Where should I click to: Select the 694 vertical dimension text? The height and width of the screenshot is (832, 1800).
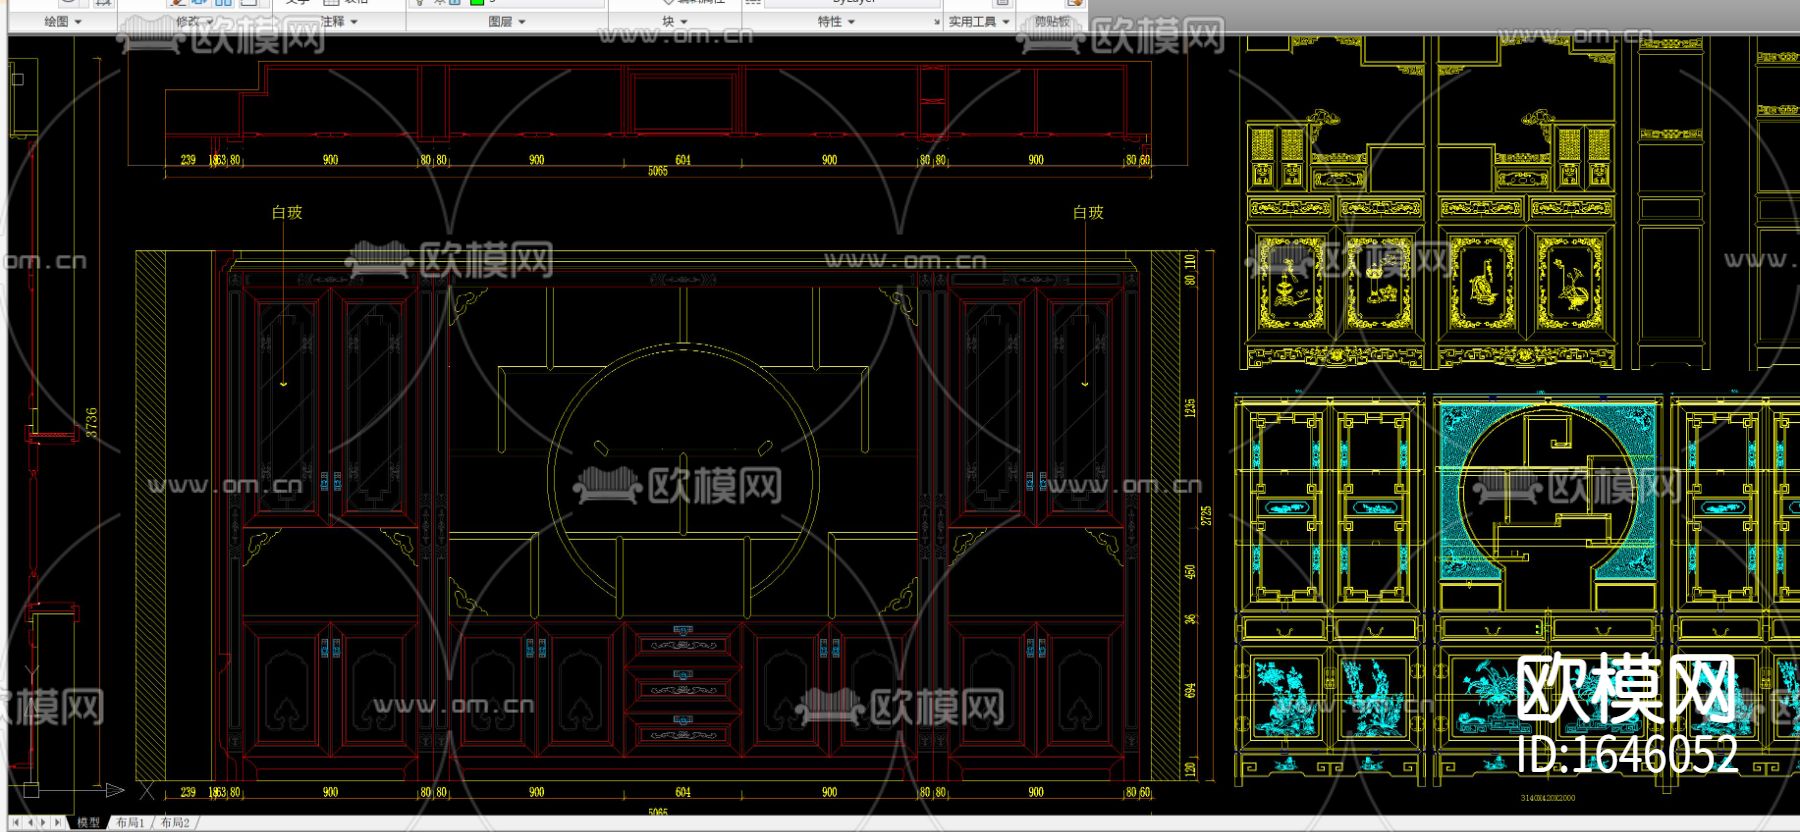(1190, 691)
